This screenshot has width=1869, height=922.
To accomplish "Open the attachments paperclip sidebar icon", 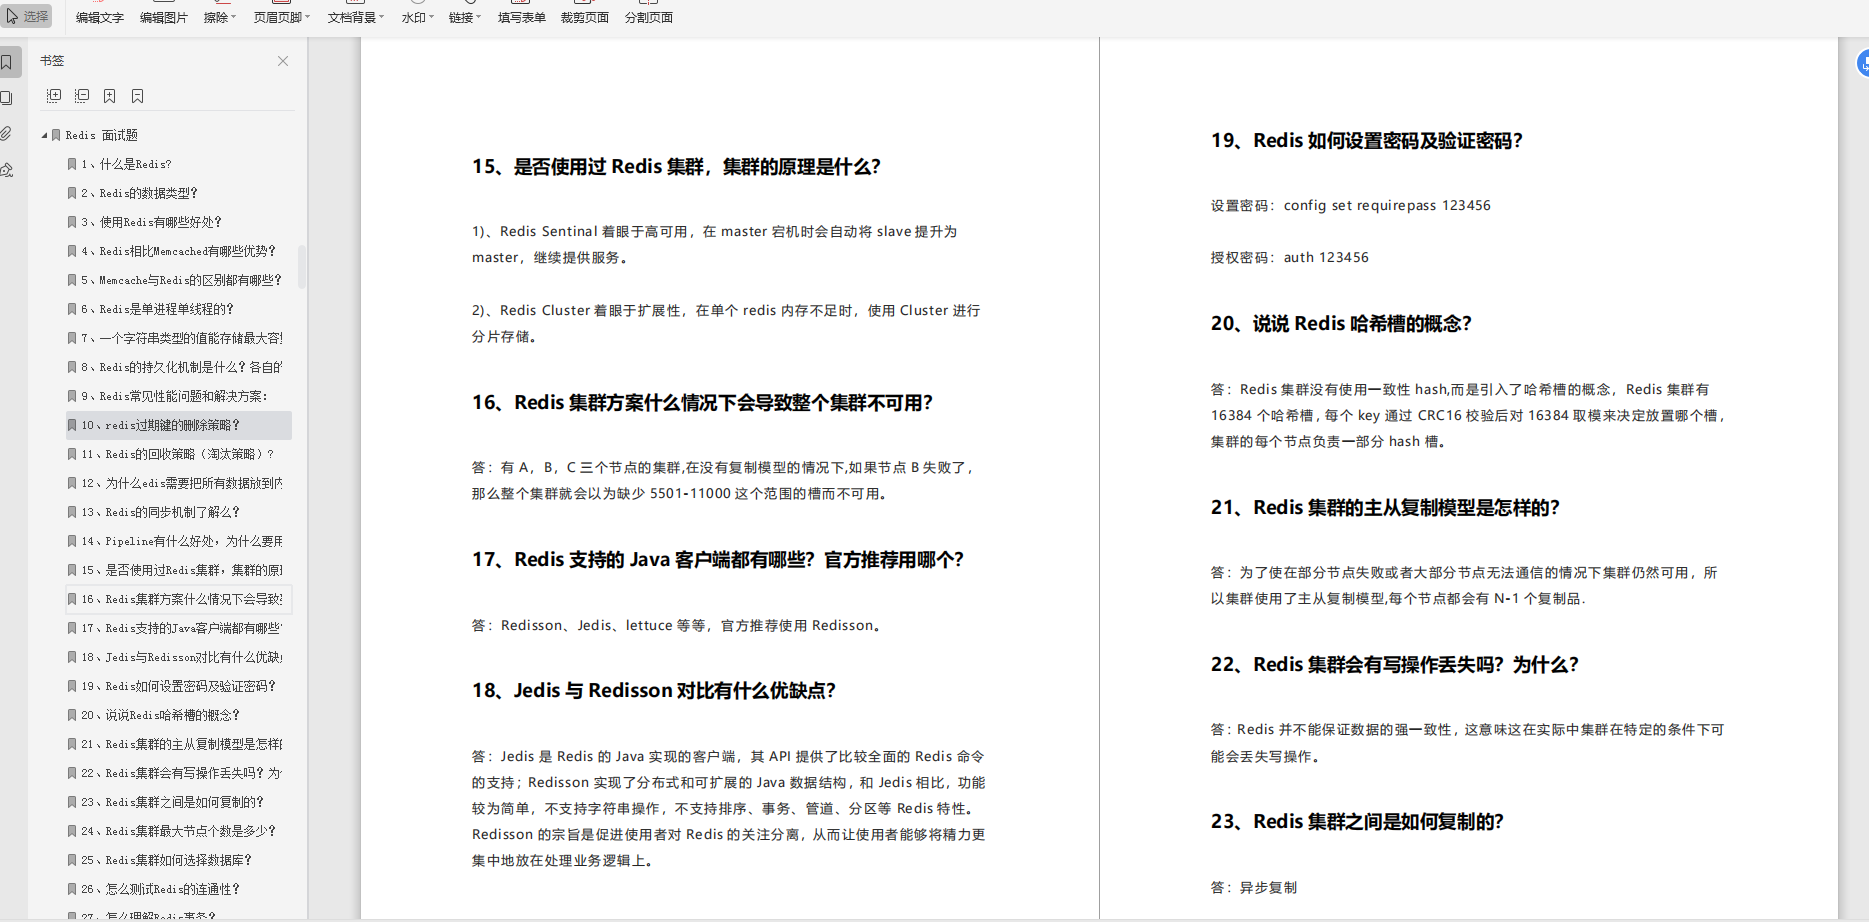I will point(7,134).
